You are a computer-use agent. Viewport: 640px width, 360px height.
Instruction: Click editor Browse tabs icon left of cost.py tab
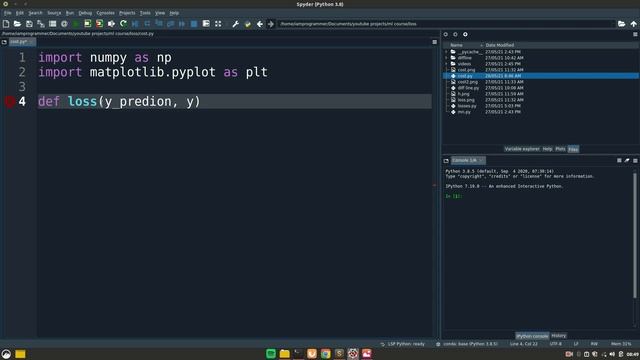(4, 42)
